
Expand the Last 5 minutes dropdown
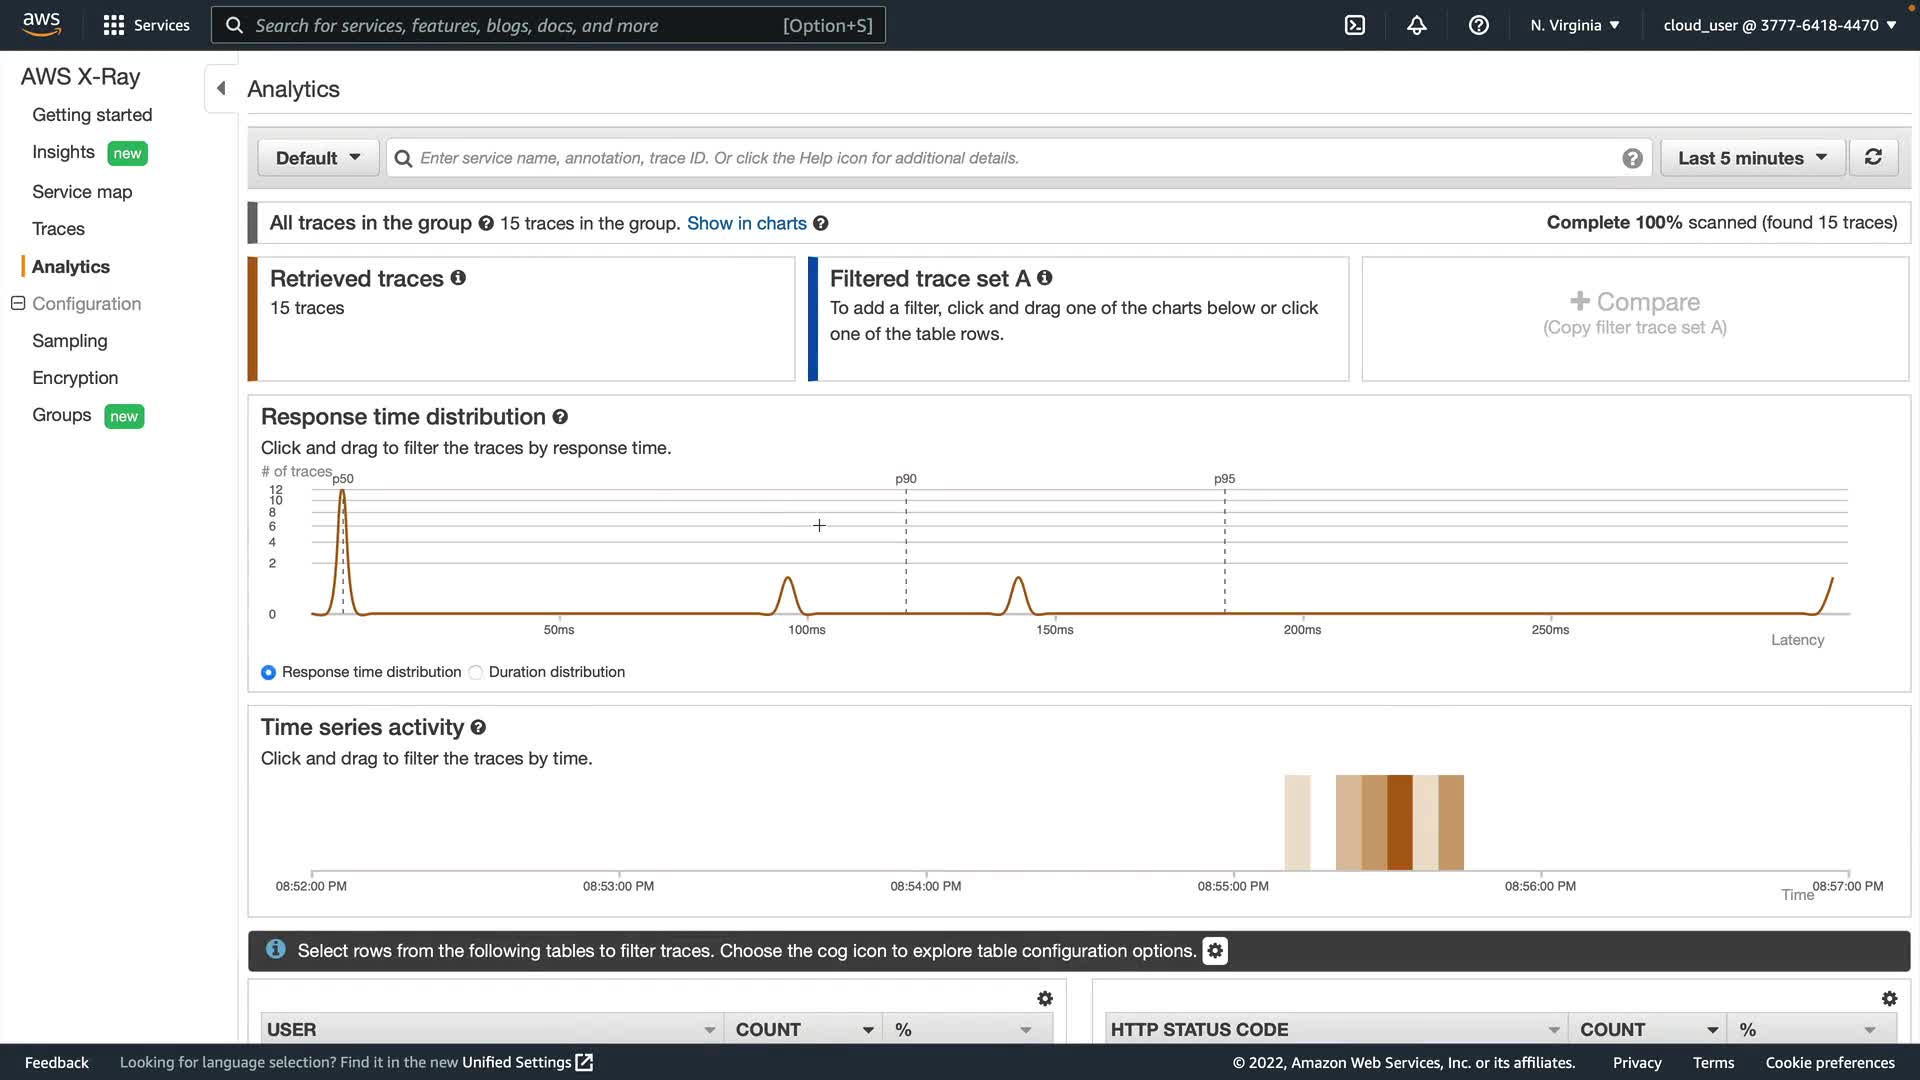[x=1751, y=157]
